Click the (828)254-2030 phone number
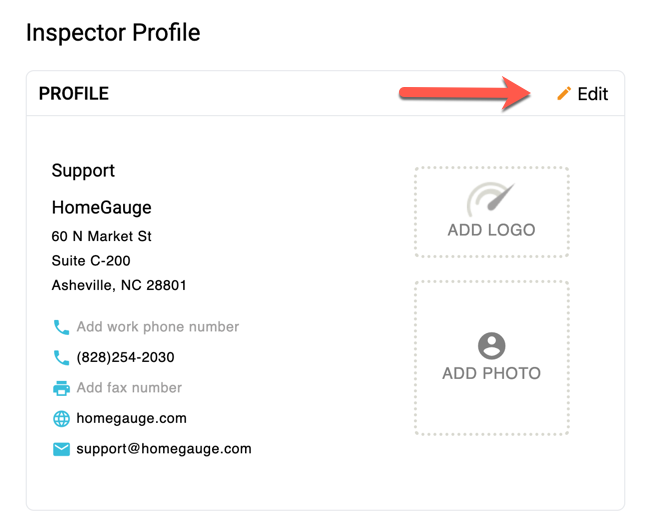 tap(125, 357)
